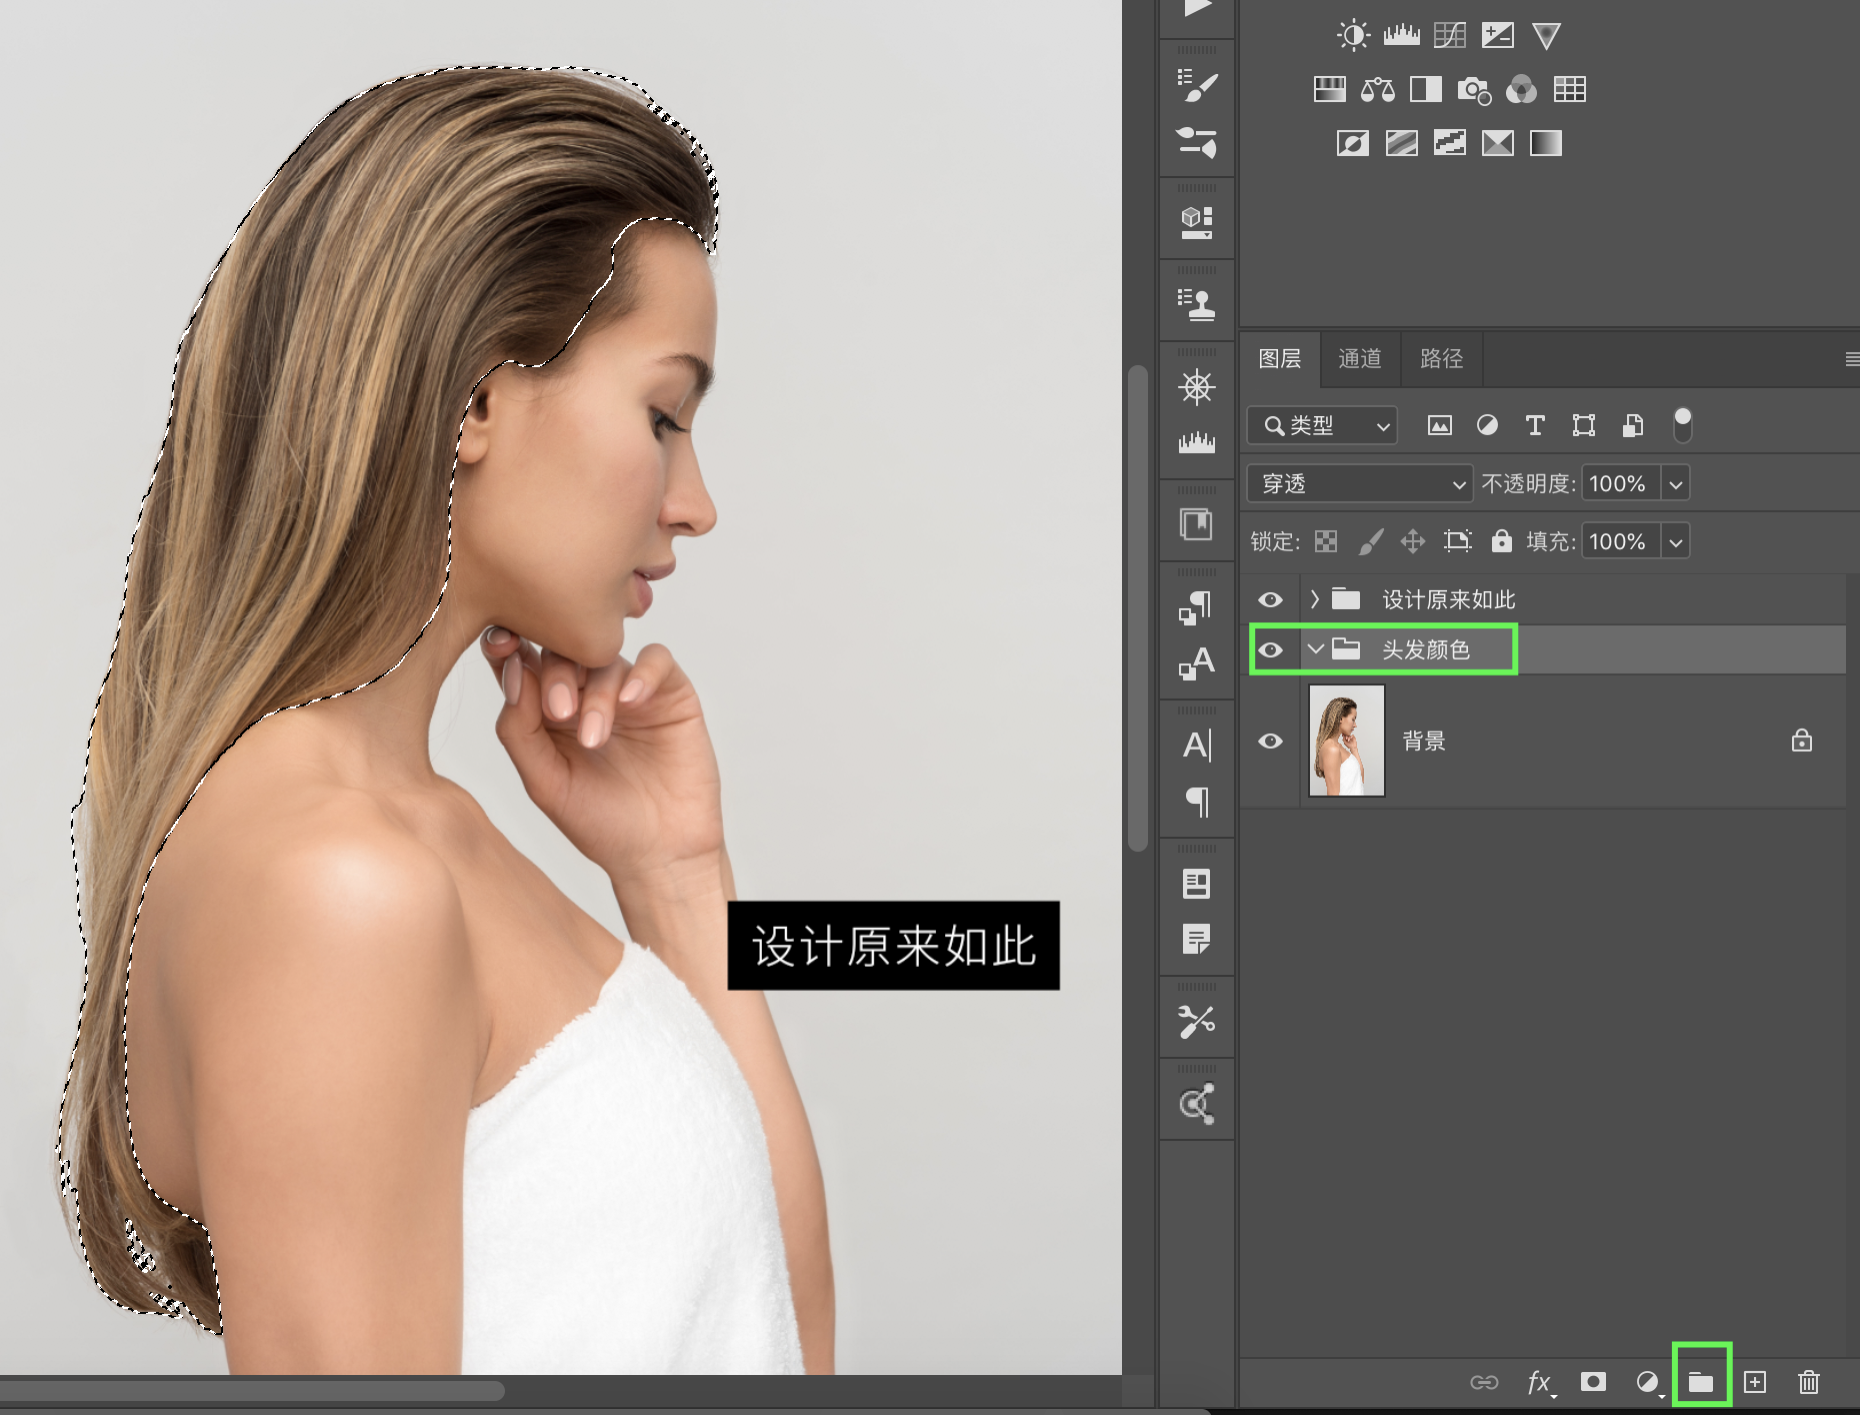The image size is (1860, 1415).
Task: Click the lock all icon next to 锁定
Action: (x=1501, y=542)
